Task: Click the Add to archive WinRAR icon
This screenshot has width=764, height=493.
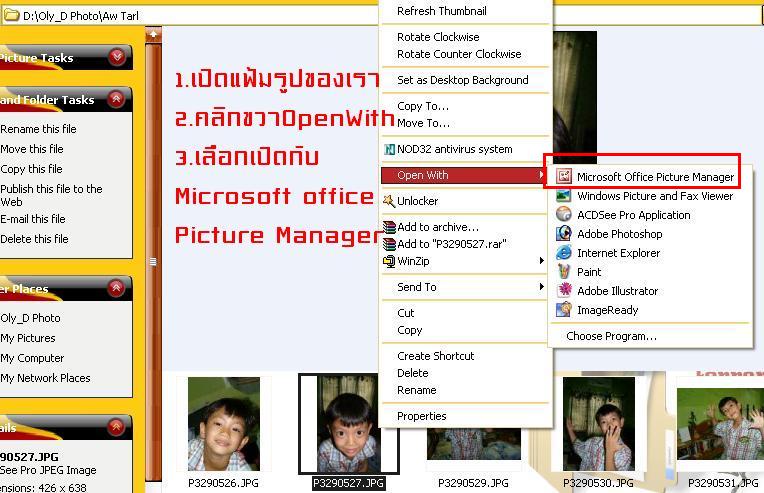Action: [389, 227]
